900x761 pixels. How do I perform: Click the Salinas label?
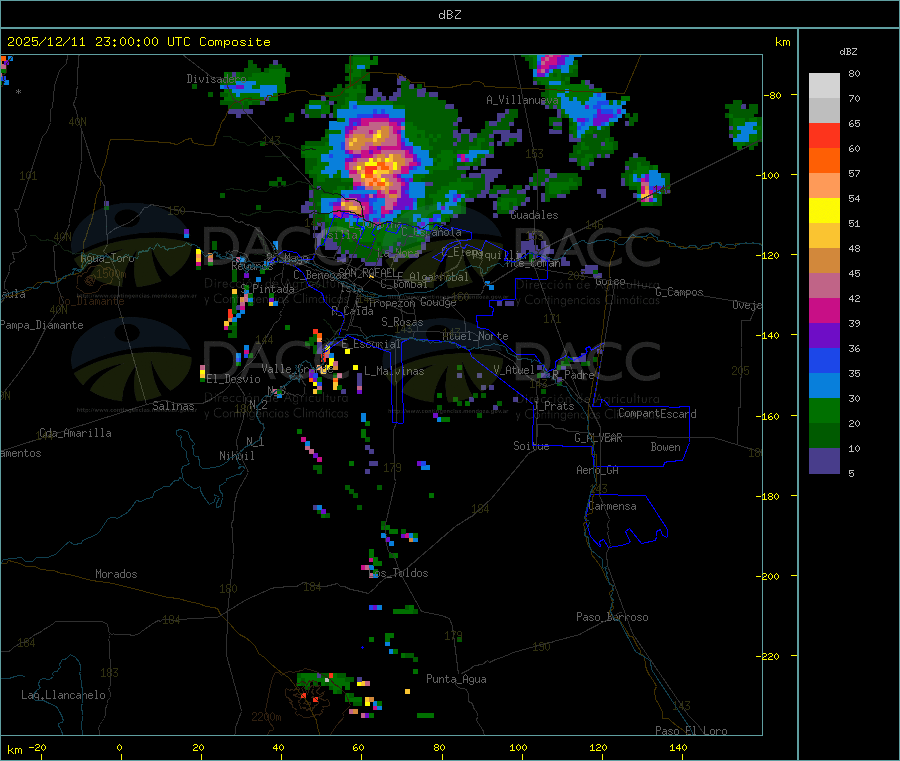click(x=173, y=406)
